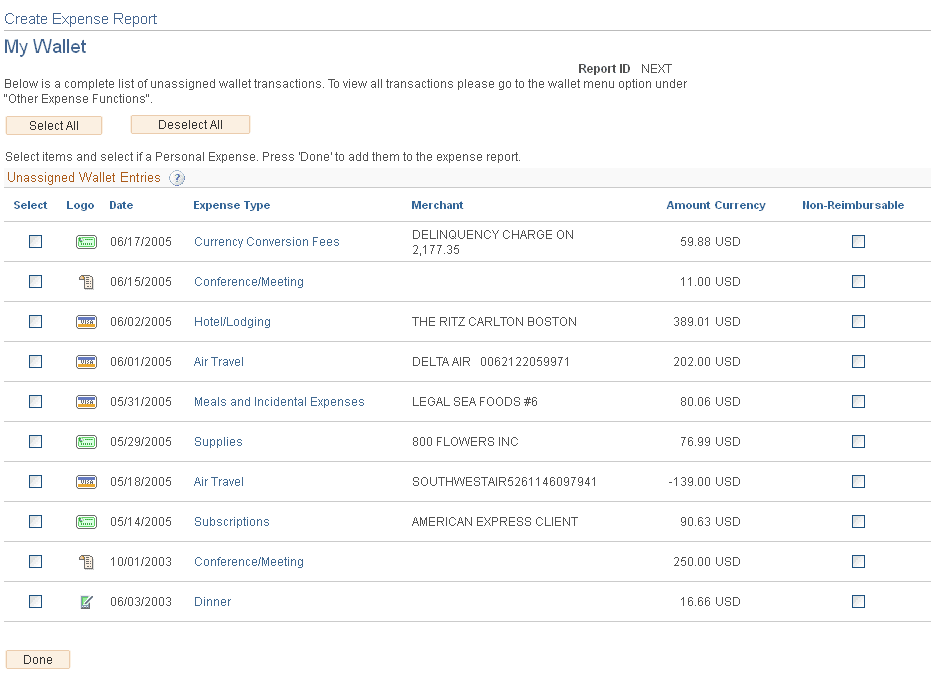This screenshot has height=680, width=933.
Task: Click the credit card logo for Currency Conversion Fees
Action: (x=86, y=241)
